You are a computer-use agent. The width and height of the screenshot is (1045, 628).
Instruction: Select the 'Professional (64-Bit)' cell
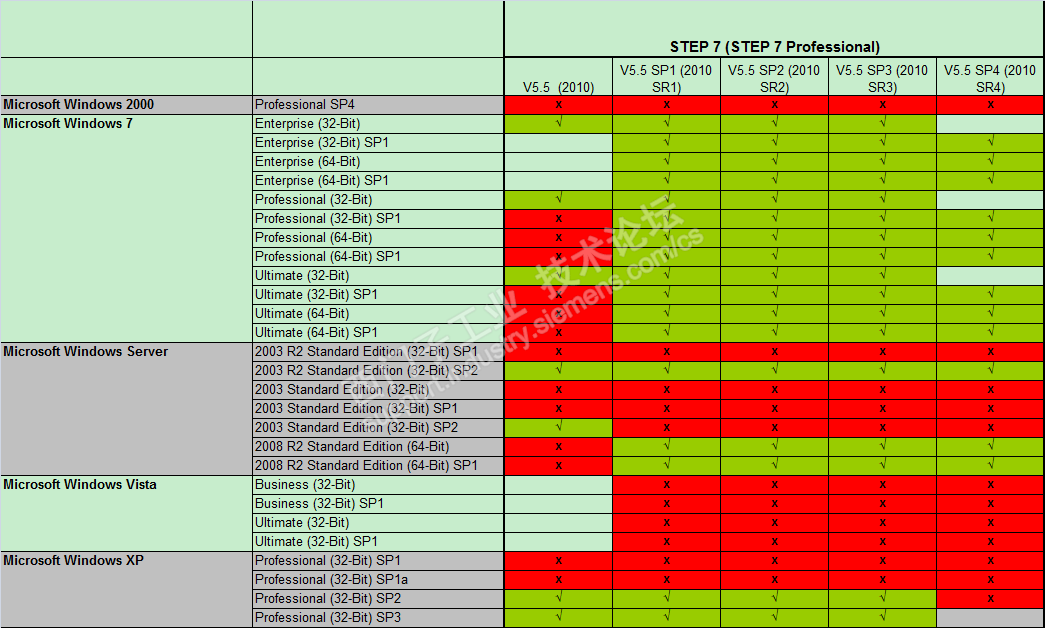(379, 238)
